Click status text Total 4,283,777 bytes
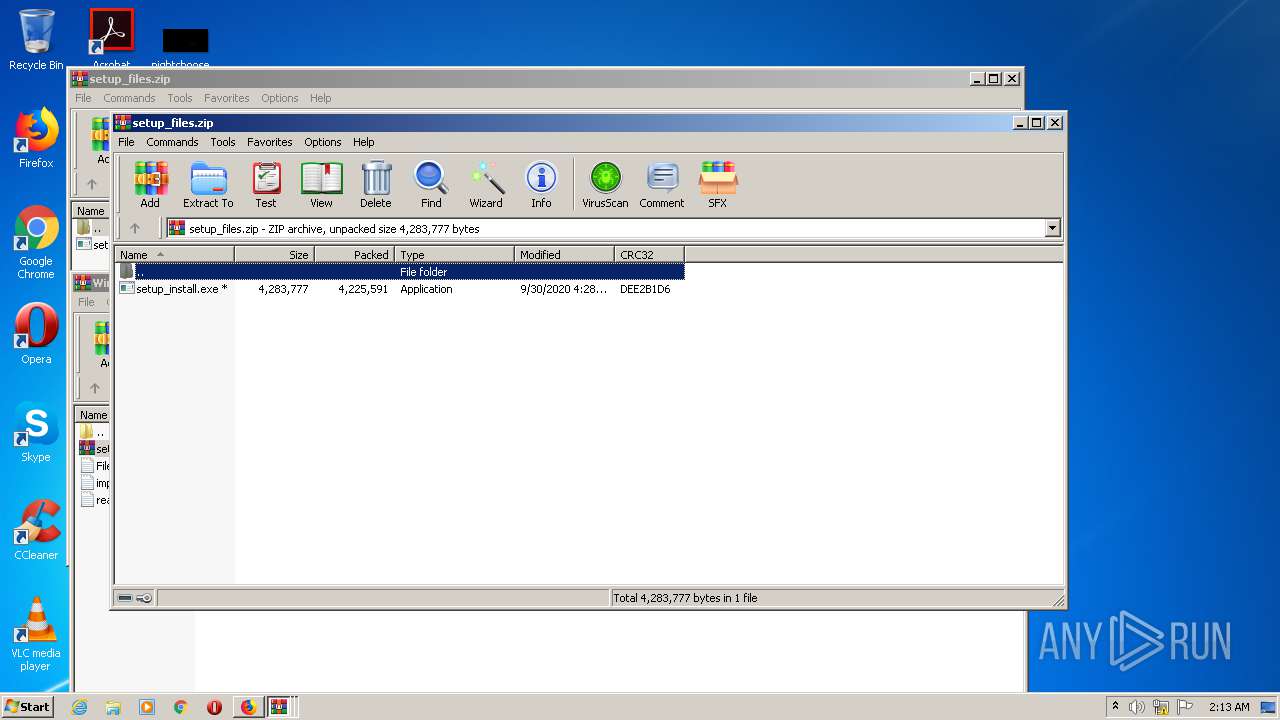The height and width of the screenshot is (720, 1280). click(x=685, y=598)
